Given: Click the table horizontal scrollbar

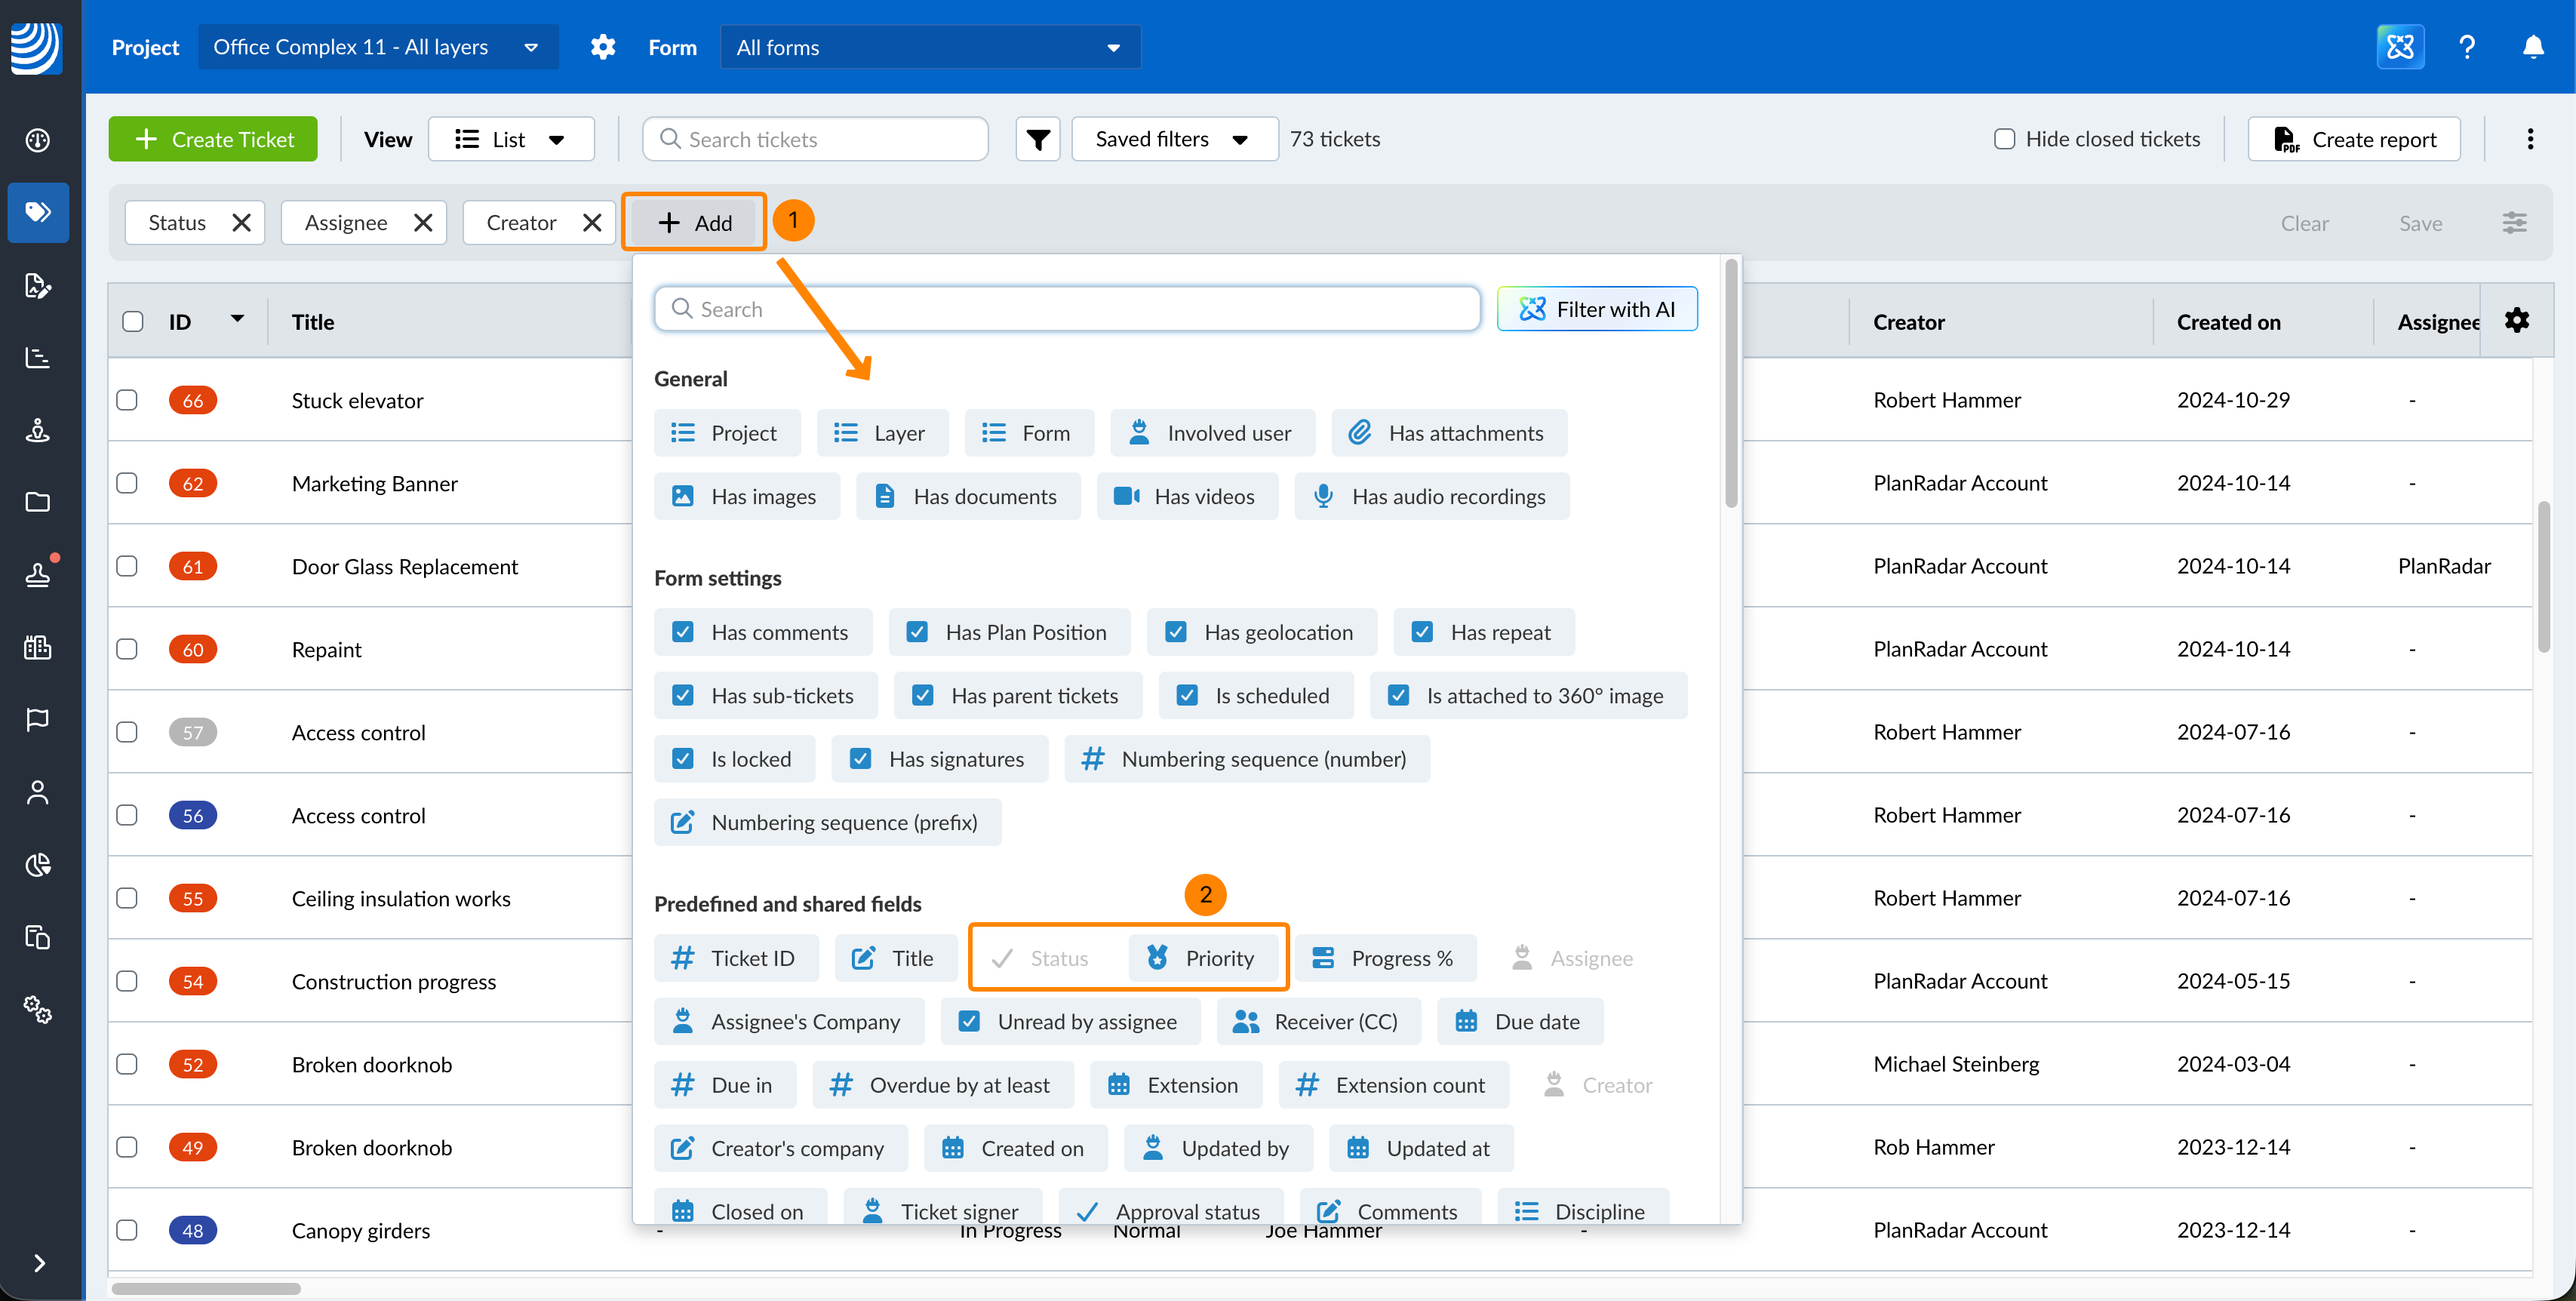Looking at the screenshot, I should pos(206,1288).
